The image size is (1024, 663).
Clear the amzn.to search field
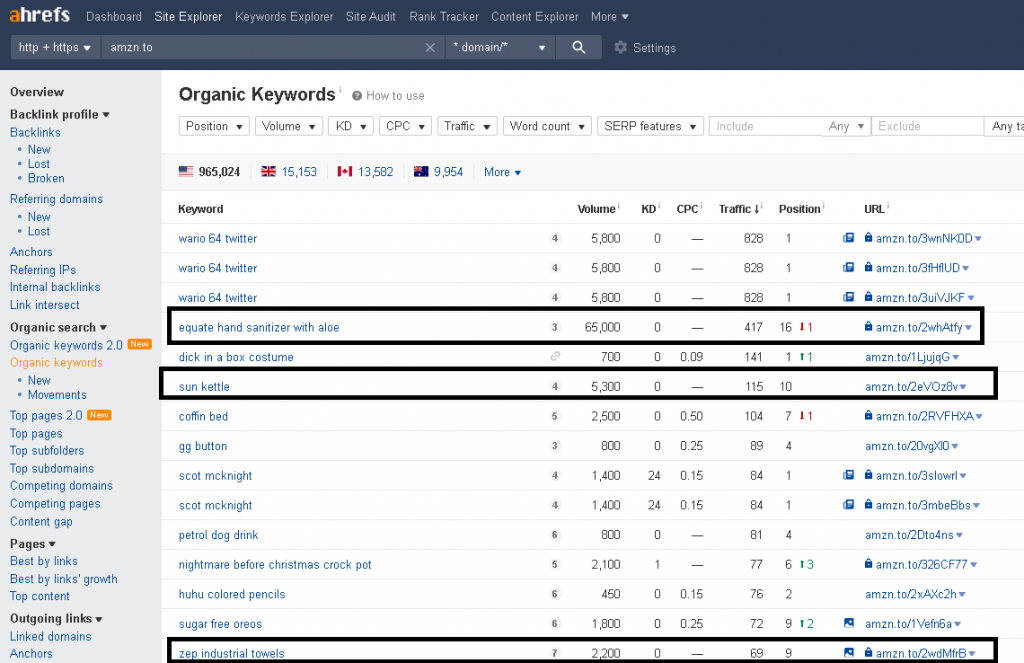430,47
